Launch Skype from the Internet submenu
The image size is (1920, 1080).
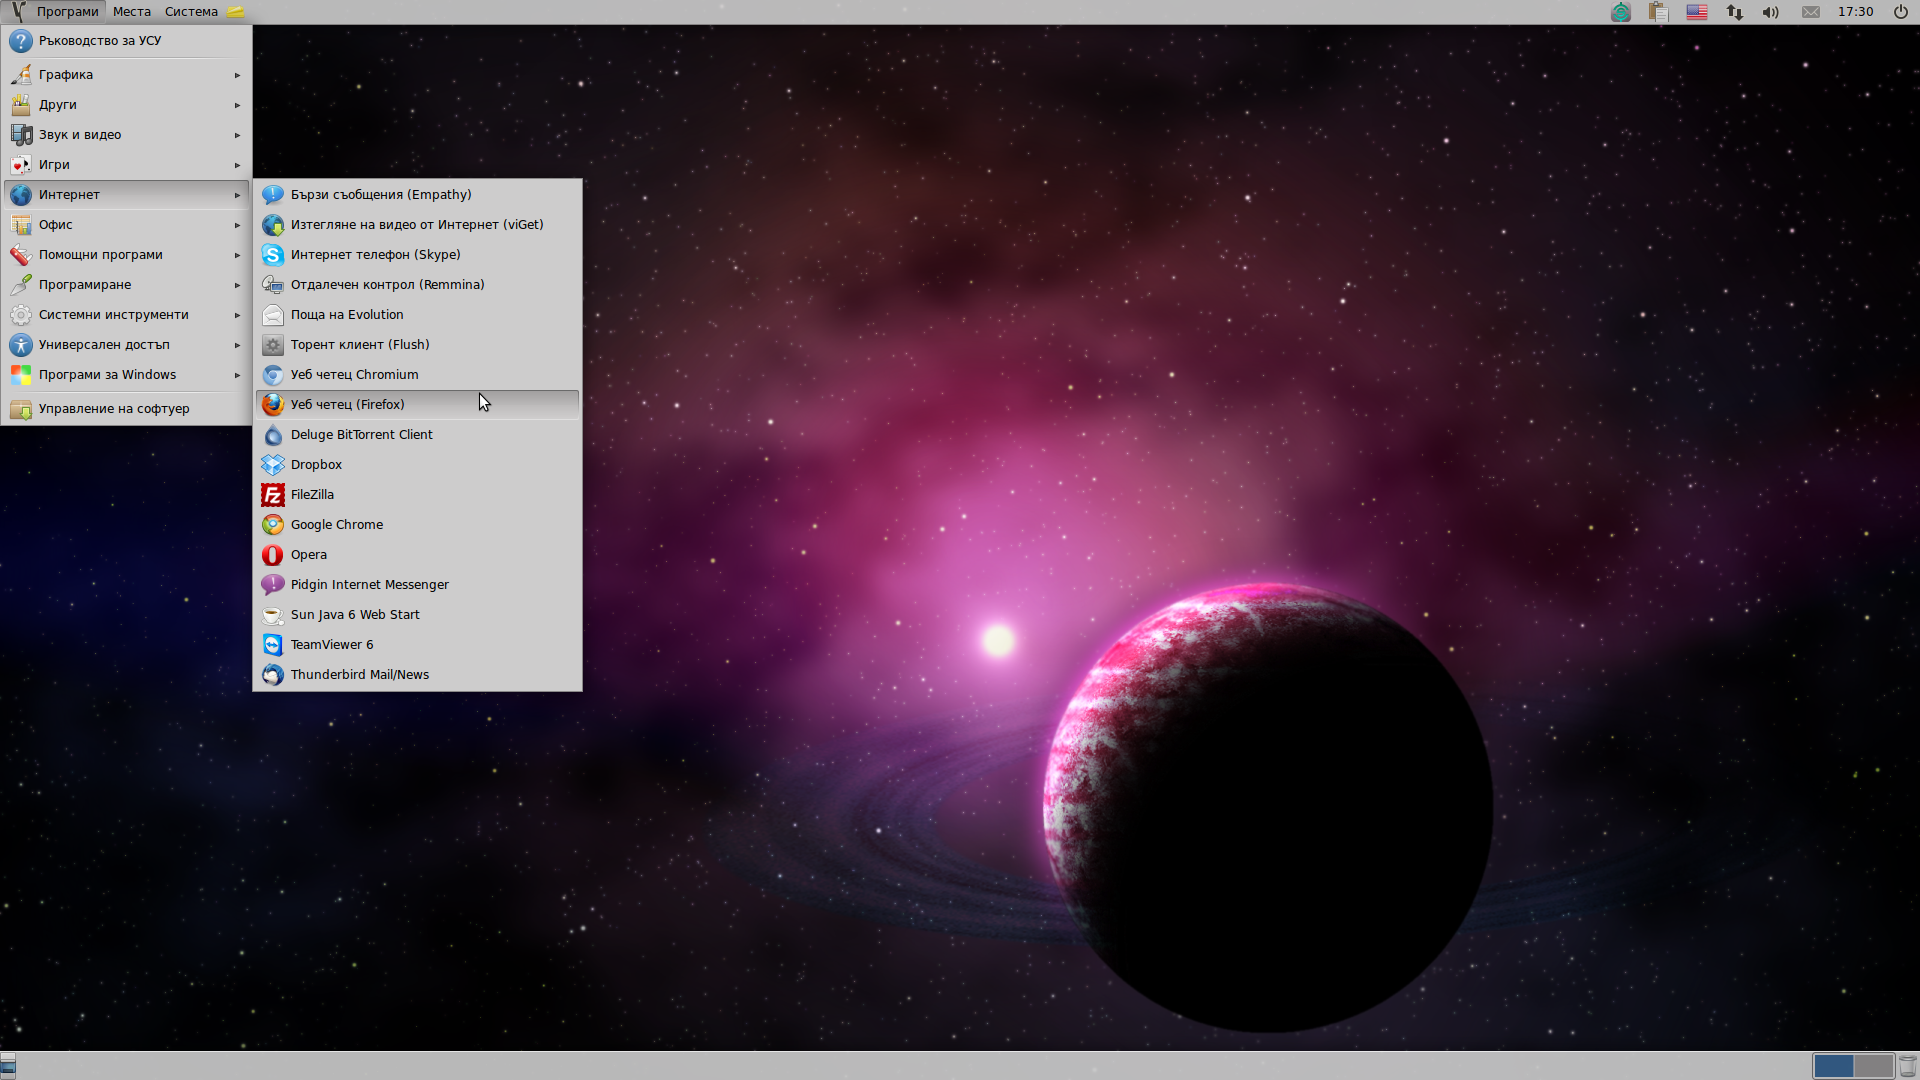375,255
